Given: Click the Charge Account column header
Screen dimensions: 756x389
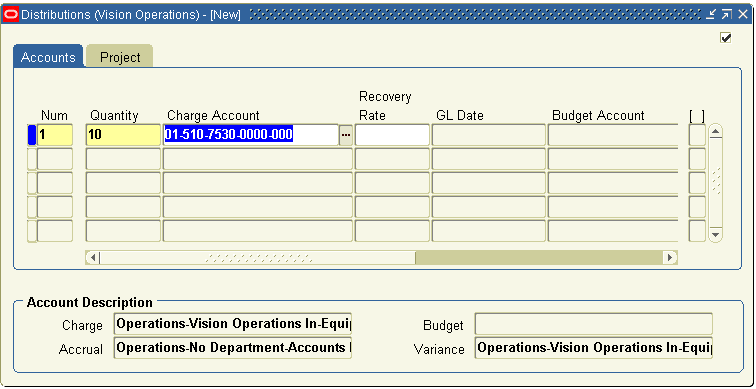Looking at the screenshot, I should tap(213, 116).
